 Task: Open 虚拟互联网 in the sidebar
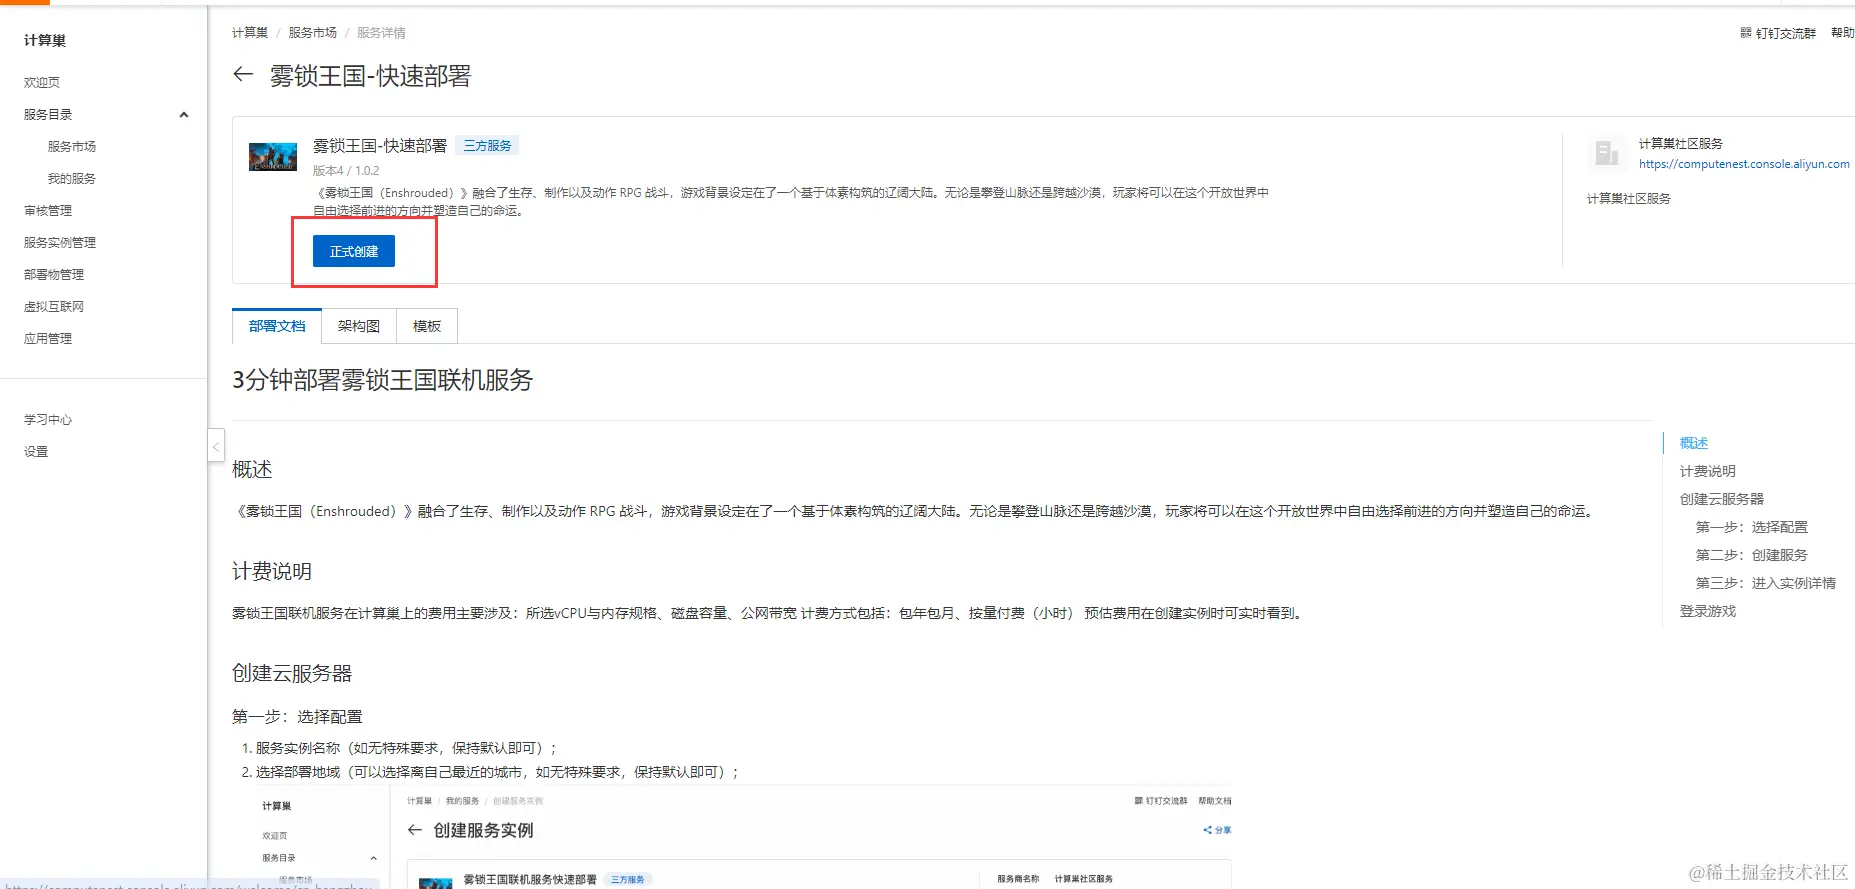(x=54, y=306)
